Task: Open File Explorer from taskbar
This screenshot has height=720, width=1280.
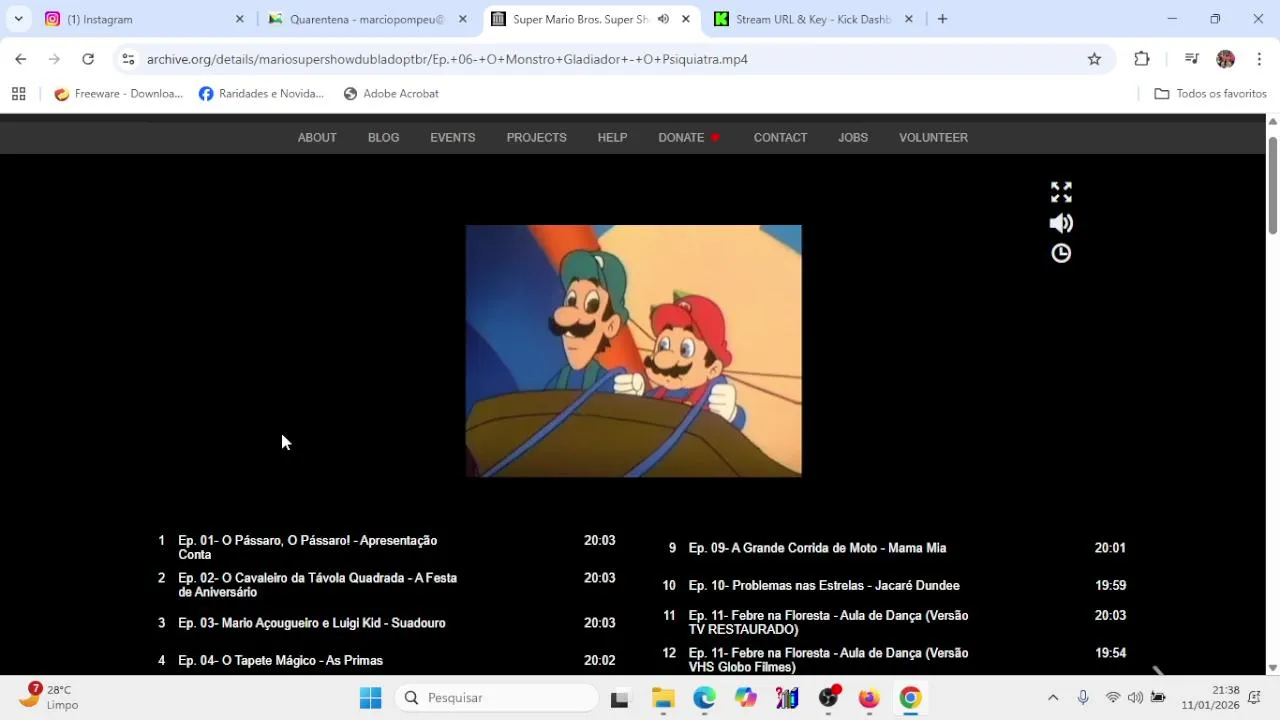Action: tap(663, 698)
